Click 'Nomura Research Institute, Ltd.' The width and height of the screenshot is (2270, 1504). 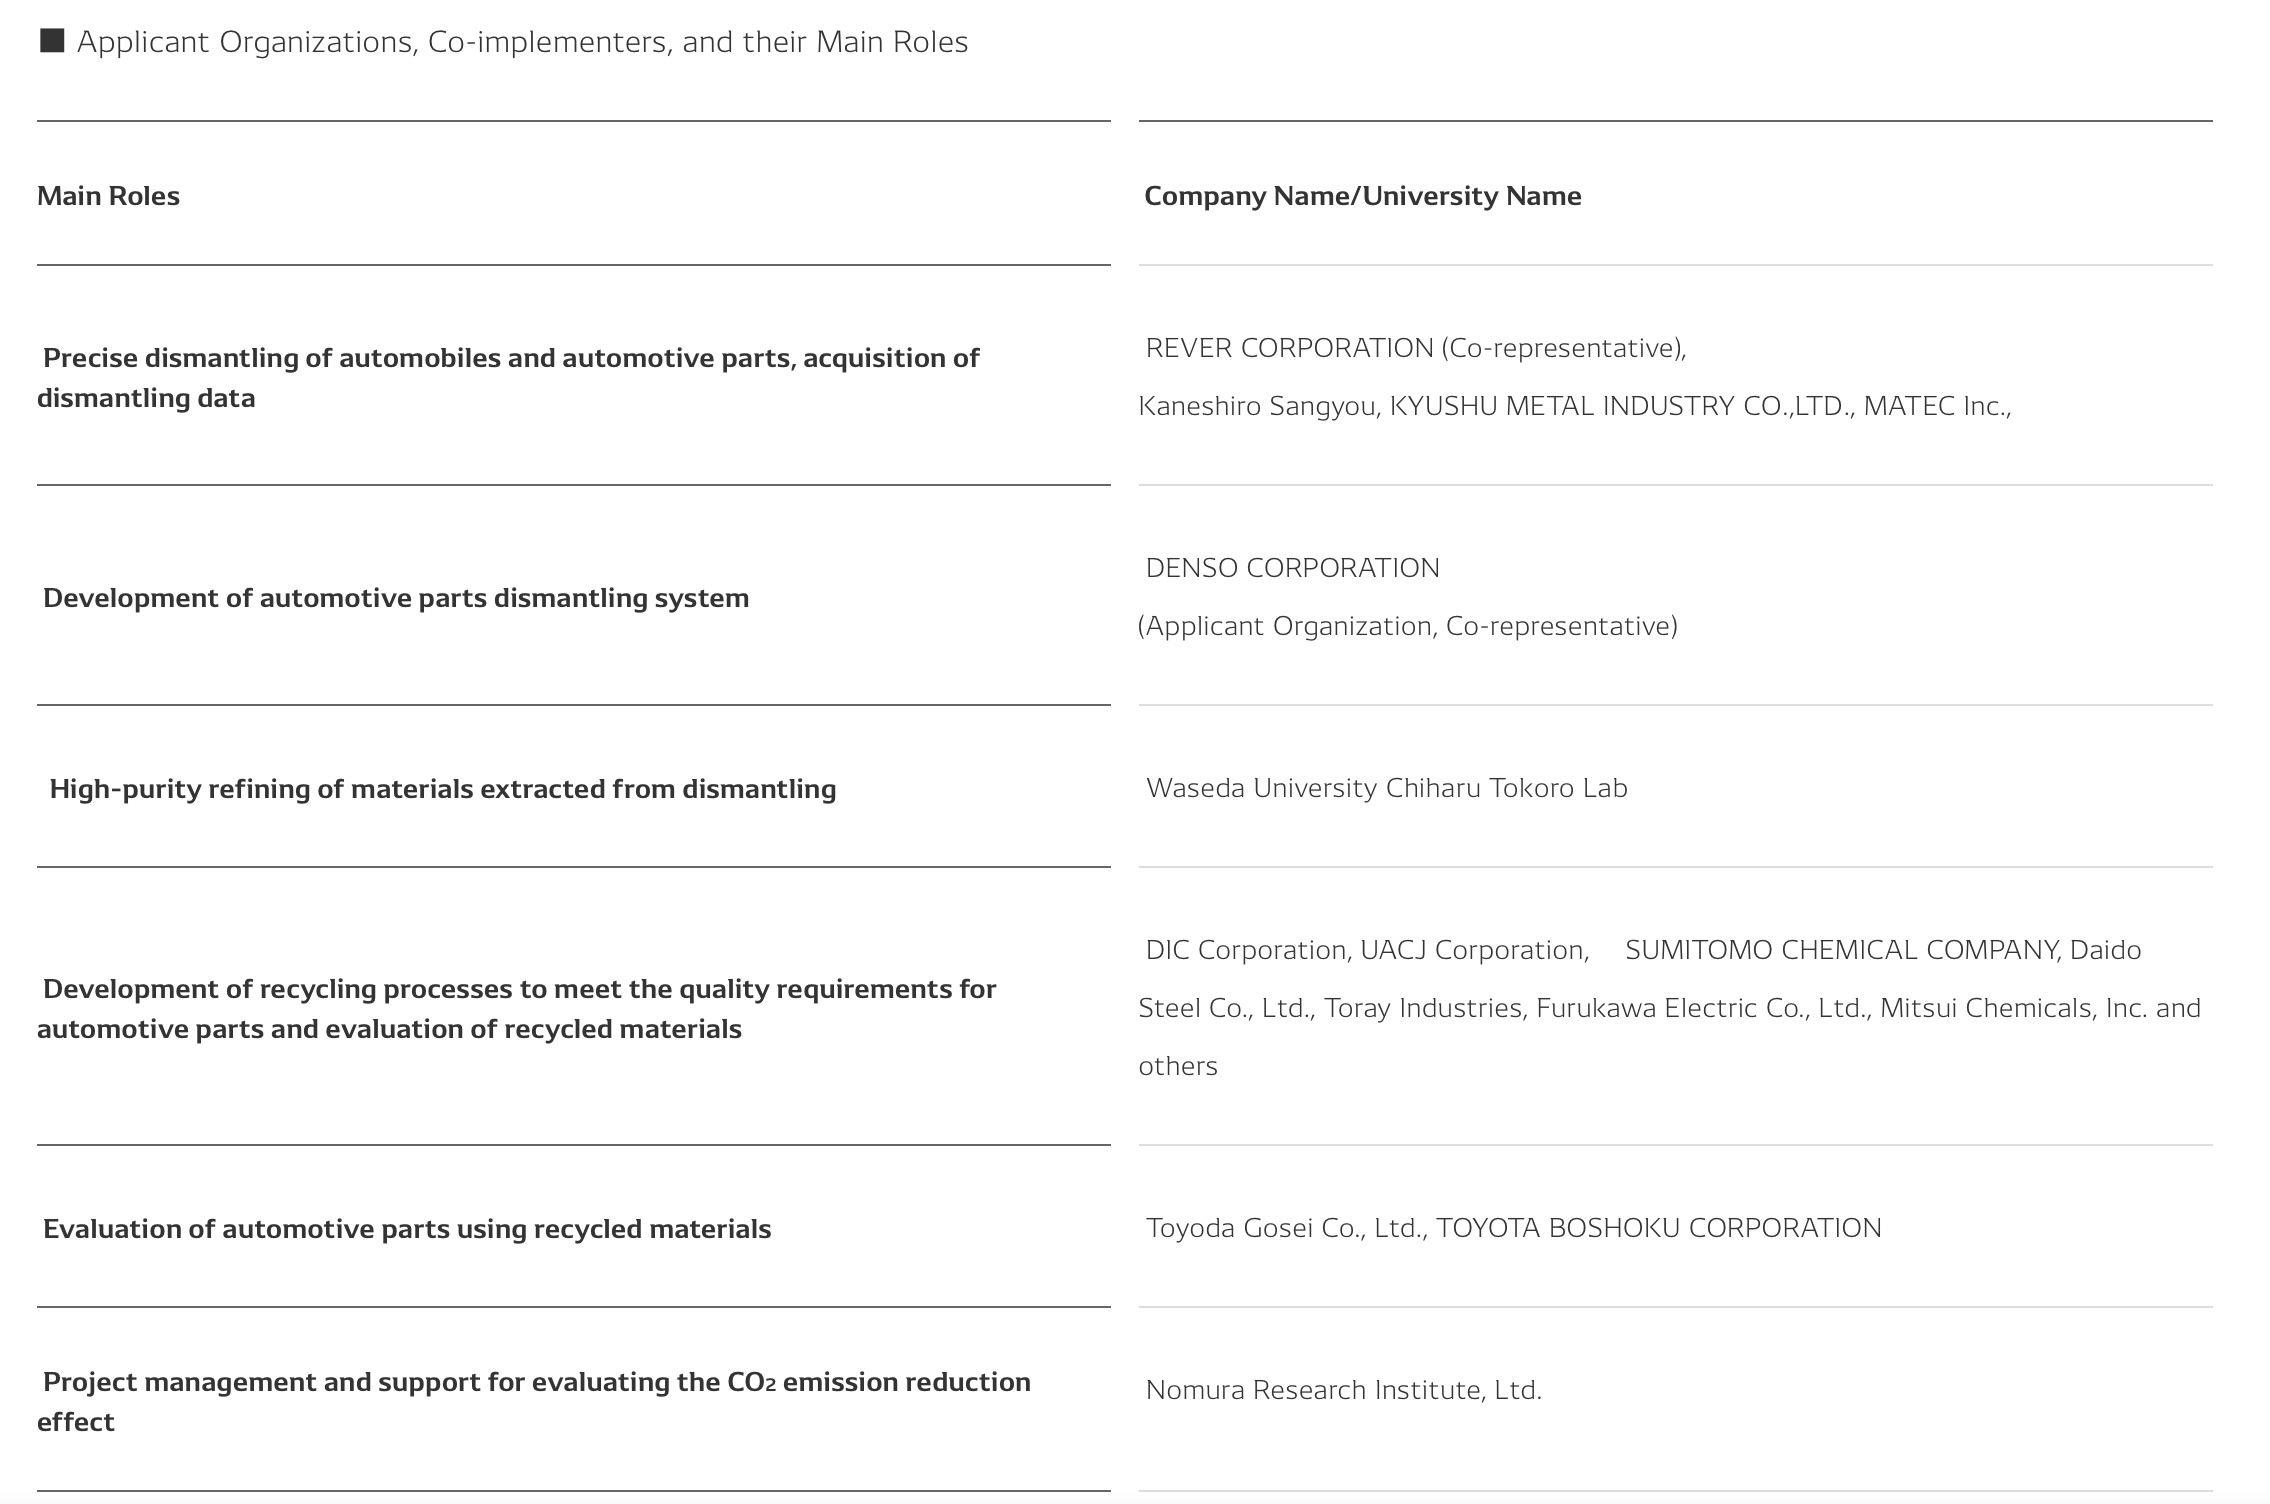click(x=1343, y=1390)
